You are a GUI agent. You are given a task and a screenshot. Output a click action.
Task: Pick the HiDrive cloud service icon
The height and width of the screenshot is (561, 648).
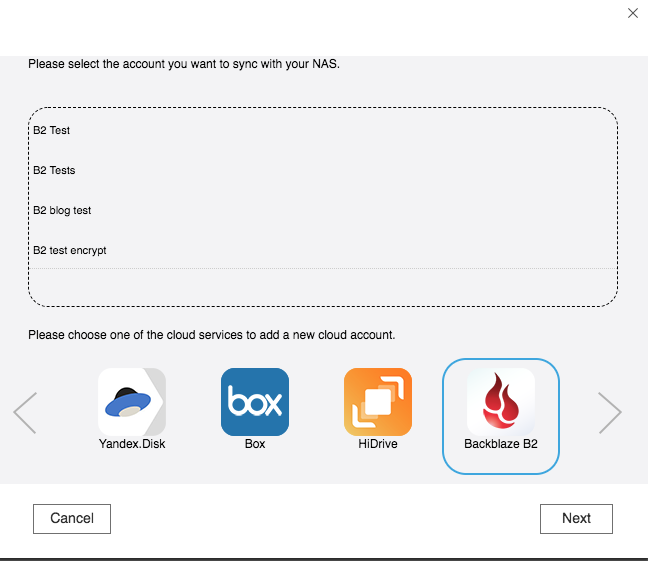[x=378, y=402]
